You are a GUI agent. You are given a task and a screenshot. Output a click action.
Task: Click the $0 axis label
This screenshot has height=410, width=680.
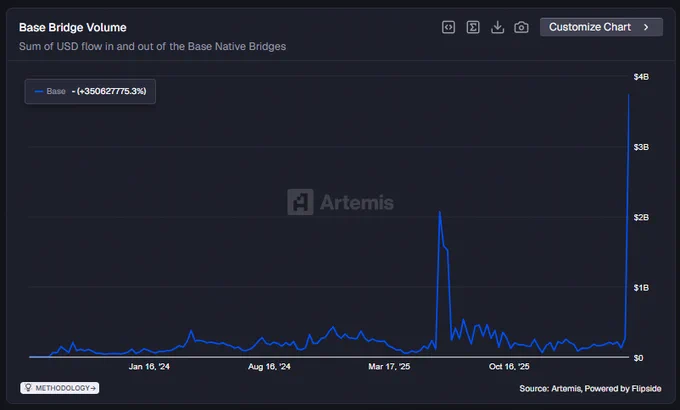tap(638, 358)
